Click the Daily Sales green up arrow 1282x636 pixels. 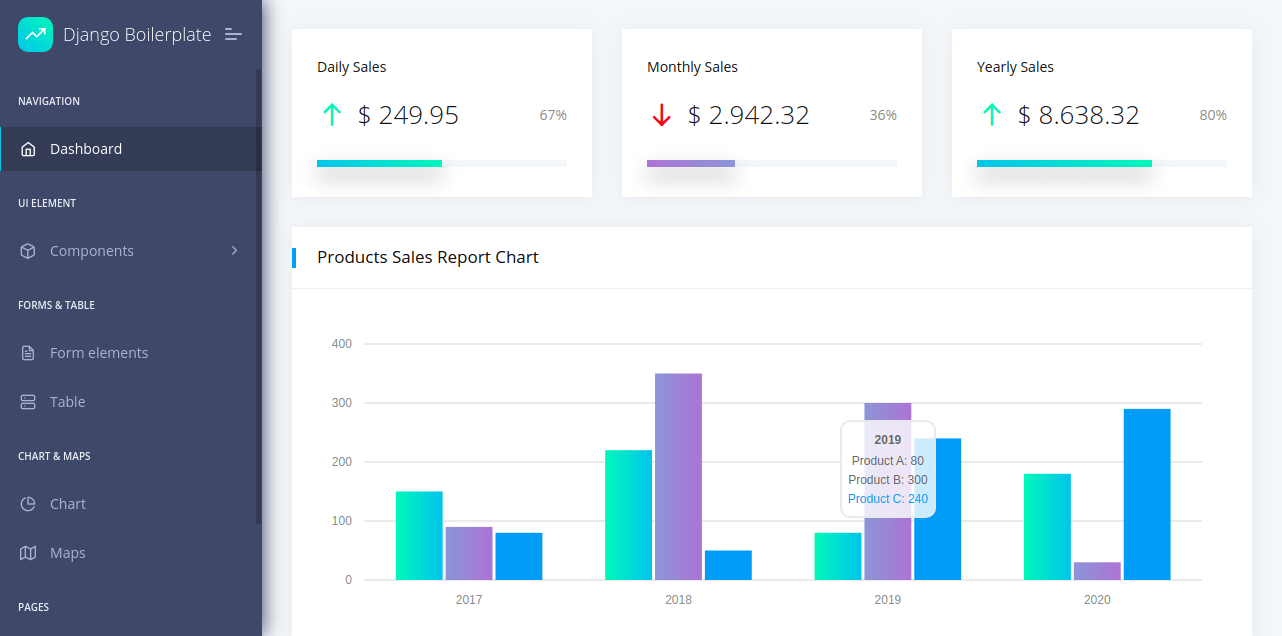[331, 115]
